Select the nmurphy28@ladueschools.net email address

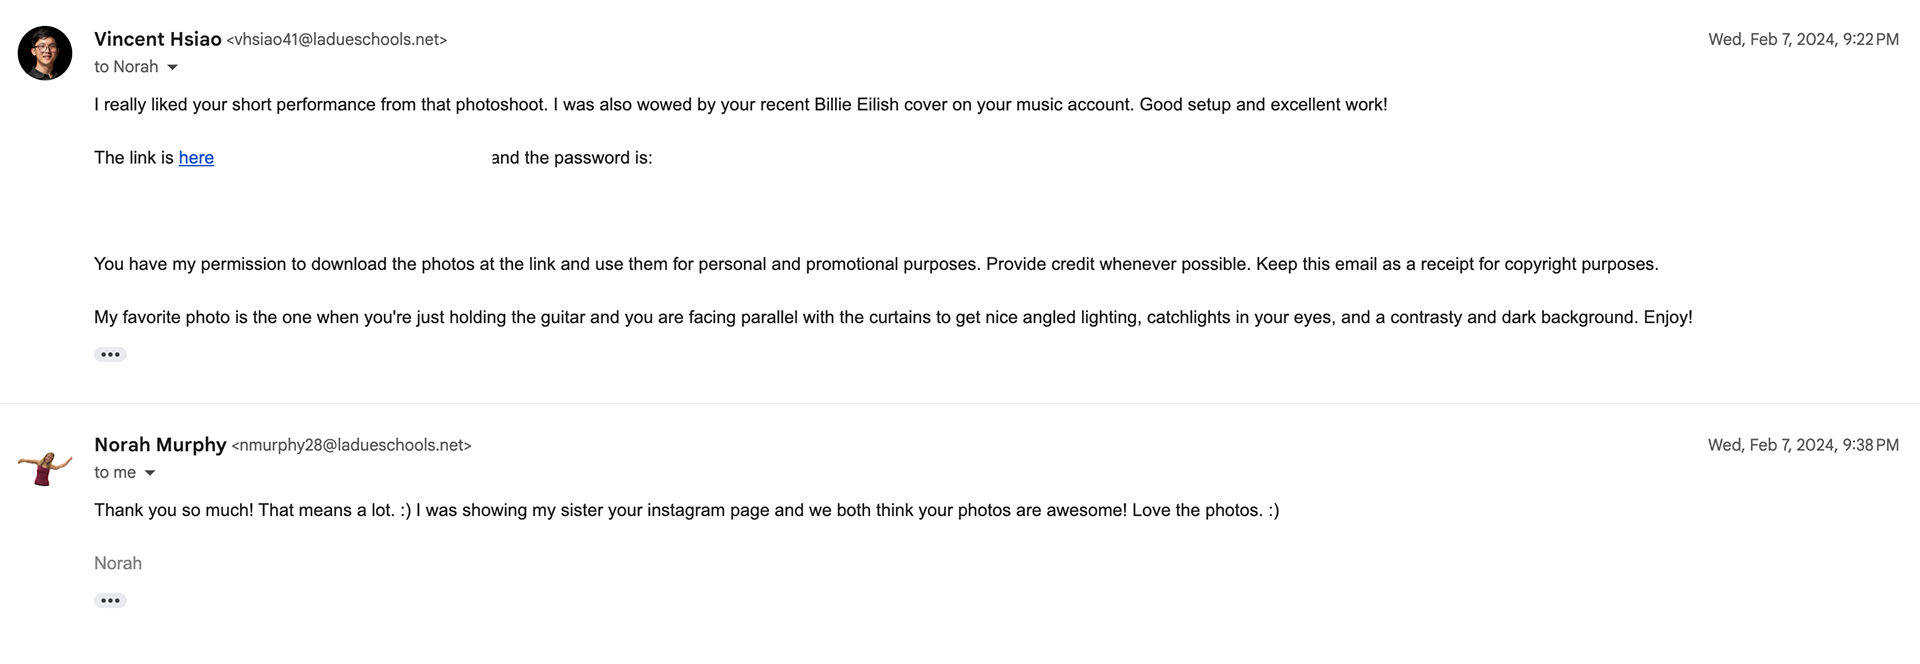click(x=351, y=446)
